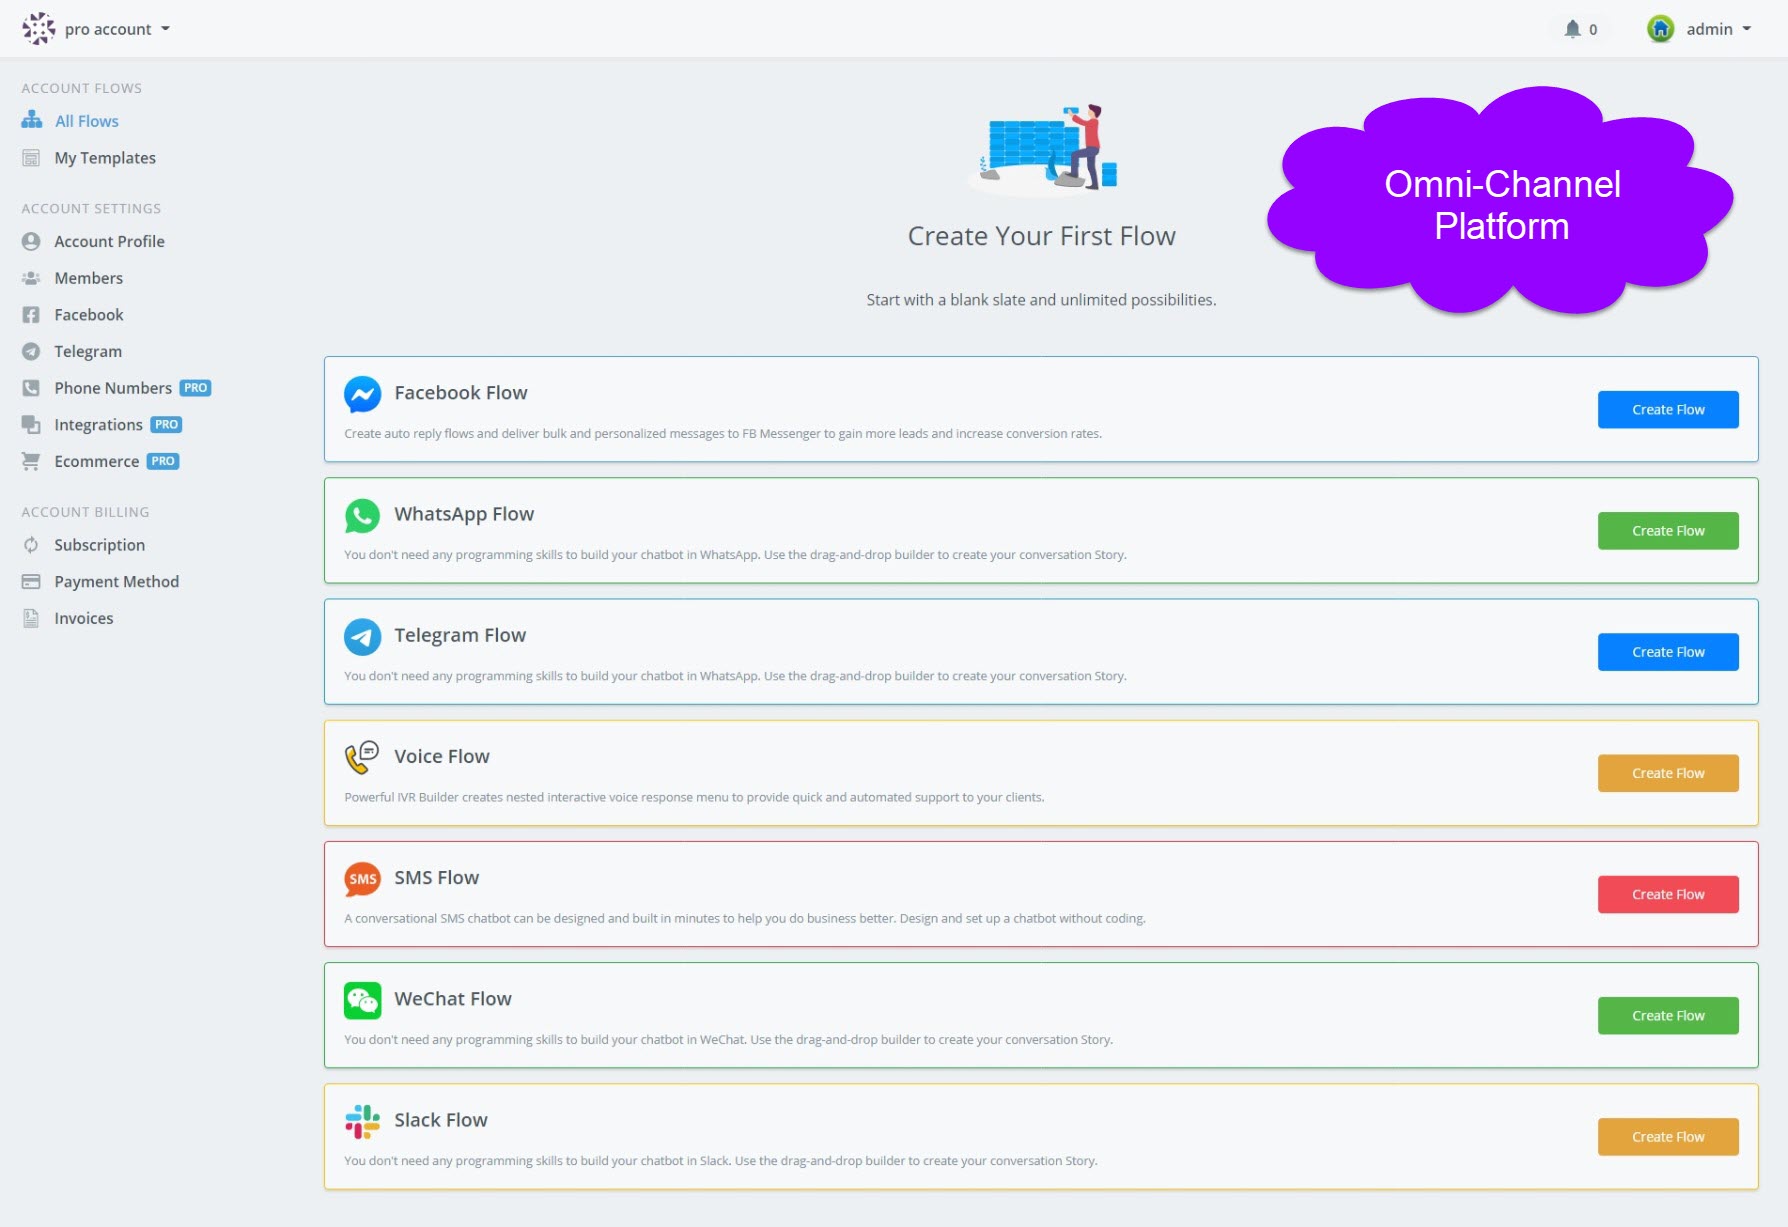
Task: Click the Phone Numbers icon
Action: (31, 388)
